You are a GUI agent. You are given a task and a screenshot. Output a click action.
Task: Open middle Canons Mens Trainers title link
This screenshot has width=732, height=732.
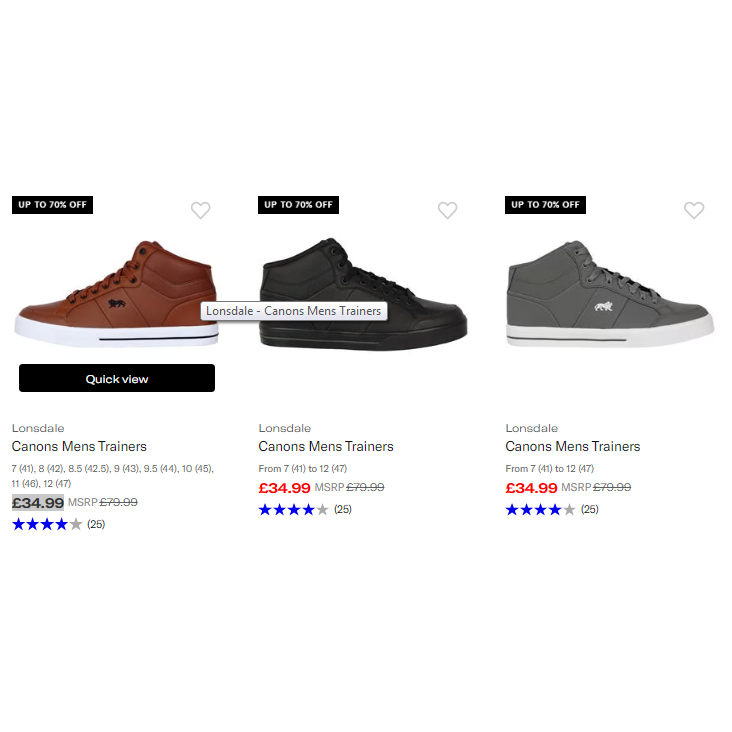coord(326,447)
